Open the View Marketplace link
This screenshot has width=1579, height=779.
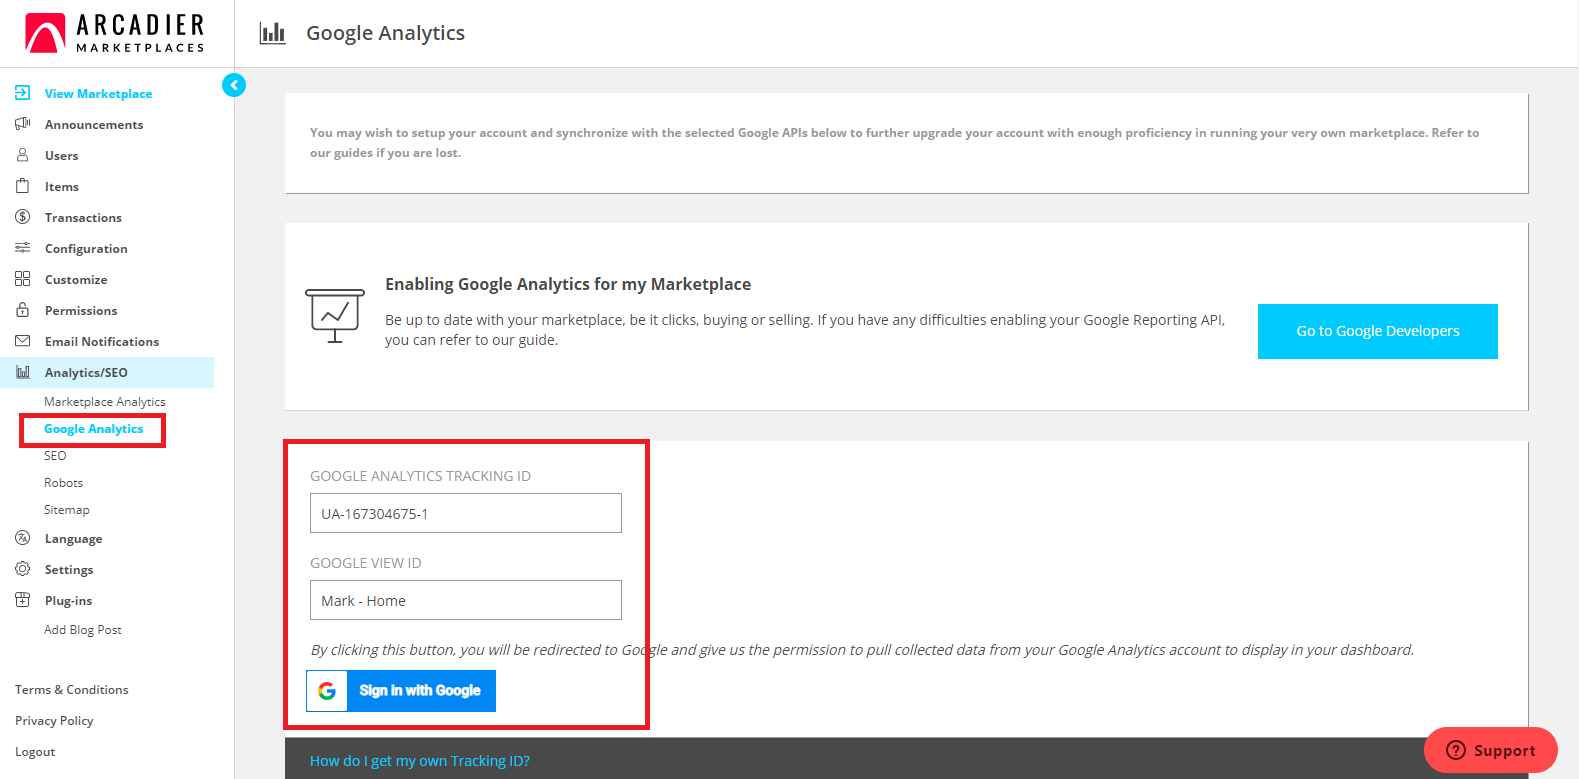98,94
